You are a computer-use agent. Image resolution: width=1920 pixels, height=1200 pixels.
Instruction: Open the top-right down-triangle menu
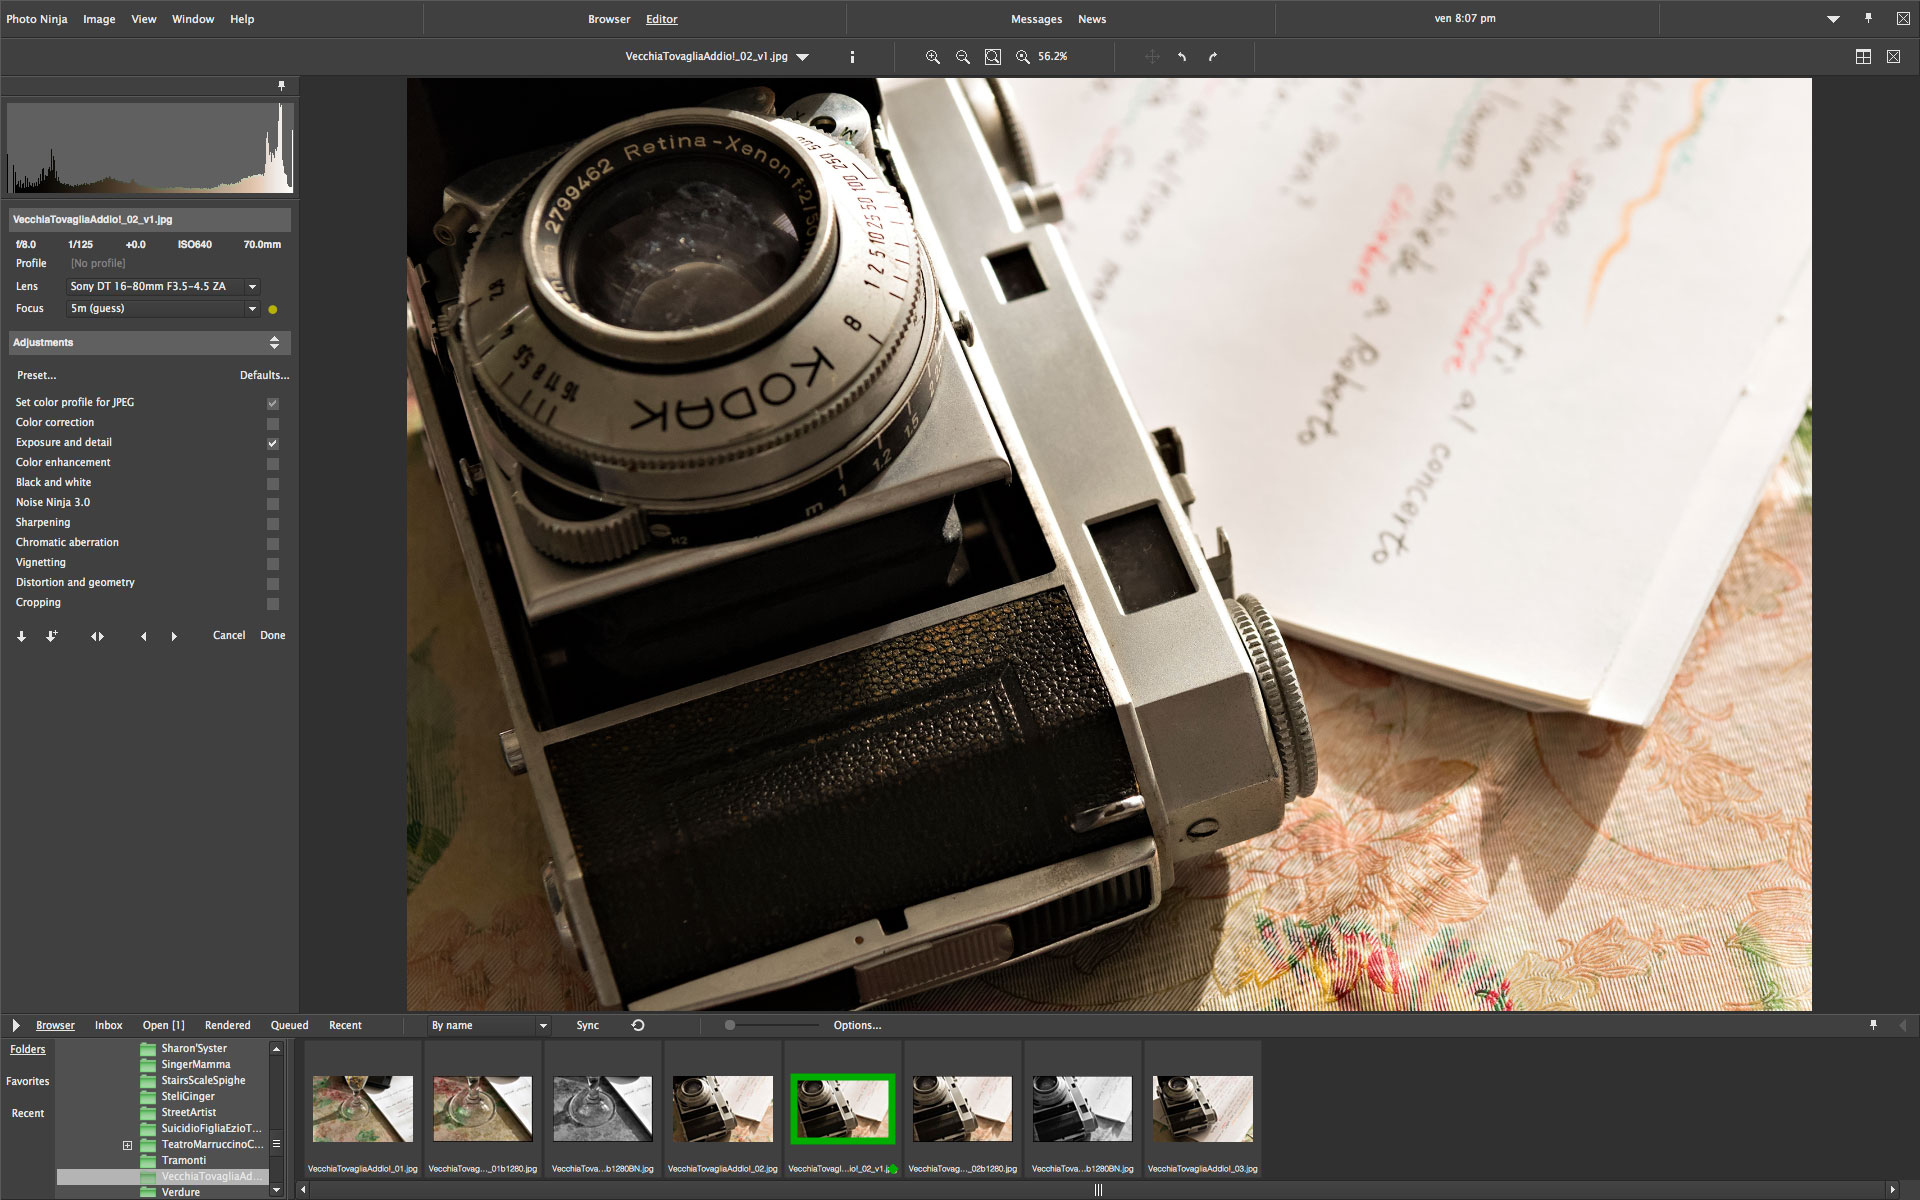(1833, 19)
